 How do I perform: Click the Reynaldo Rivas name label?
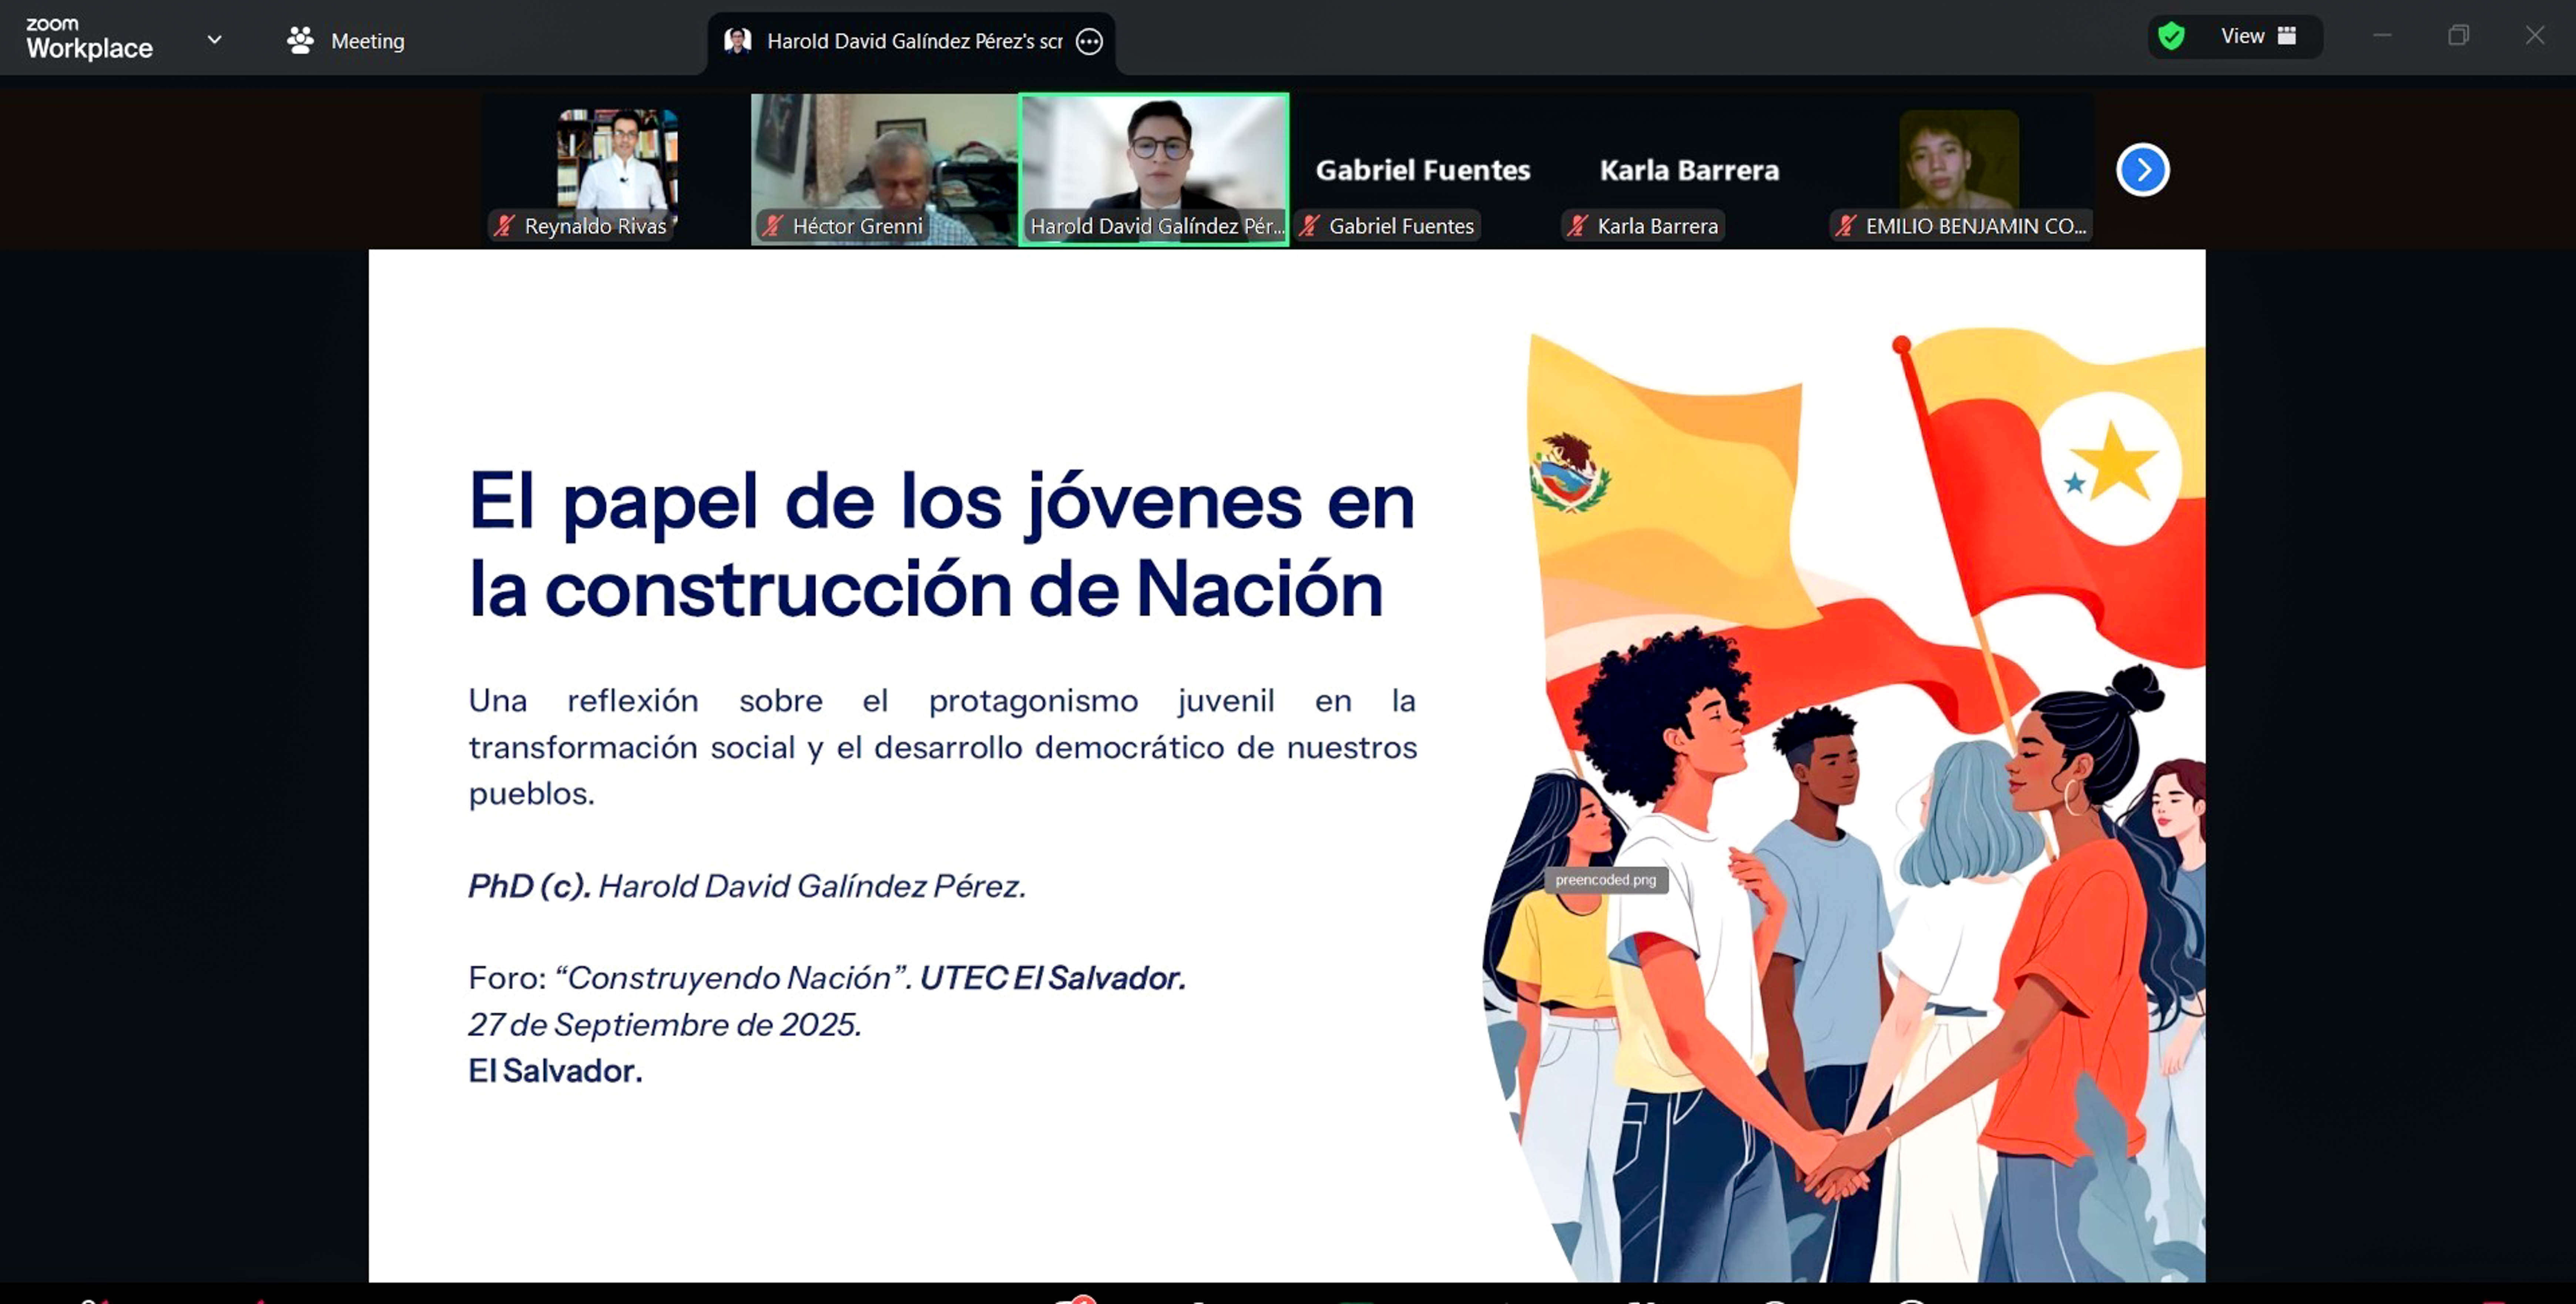(x=595, y=227)
